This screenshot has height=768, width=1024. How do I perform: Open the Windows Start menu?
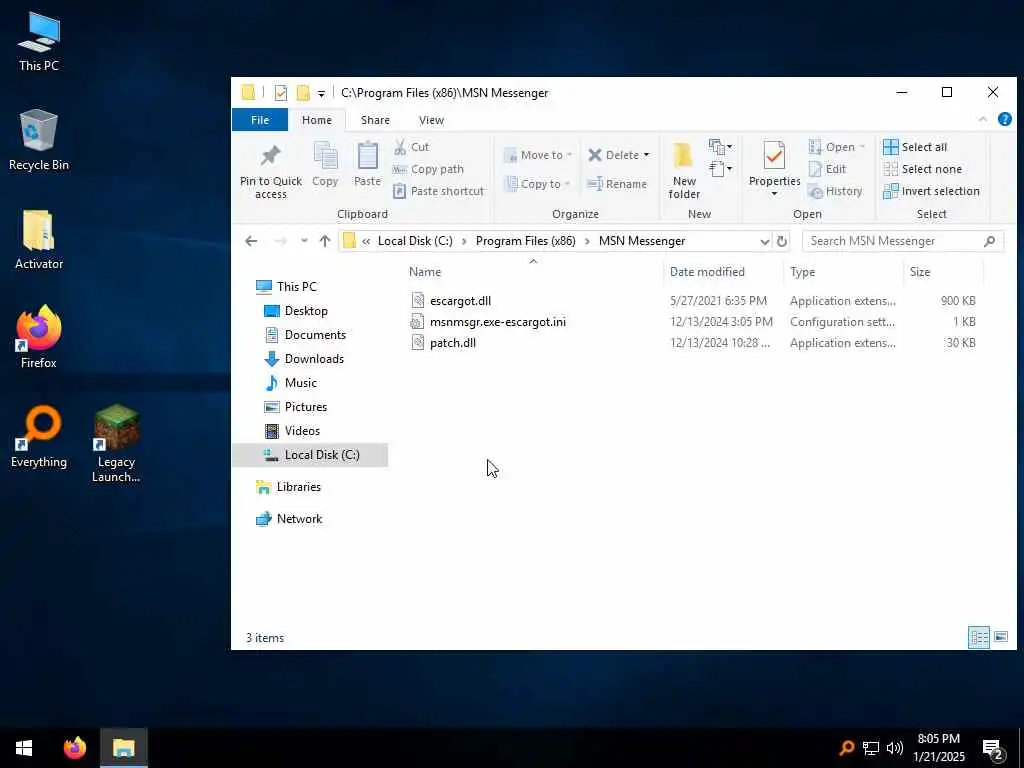click(24, 748)
